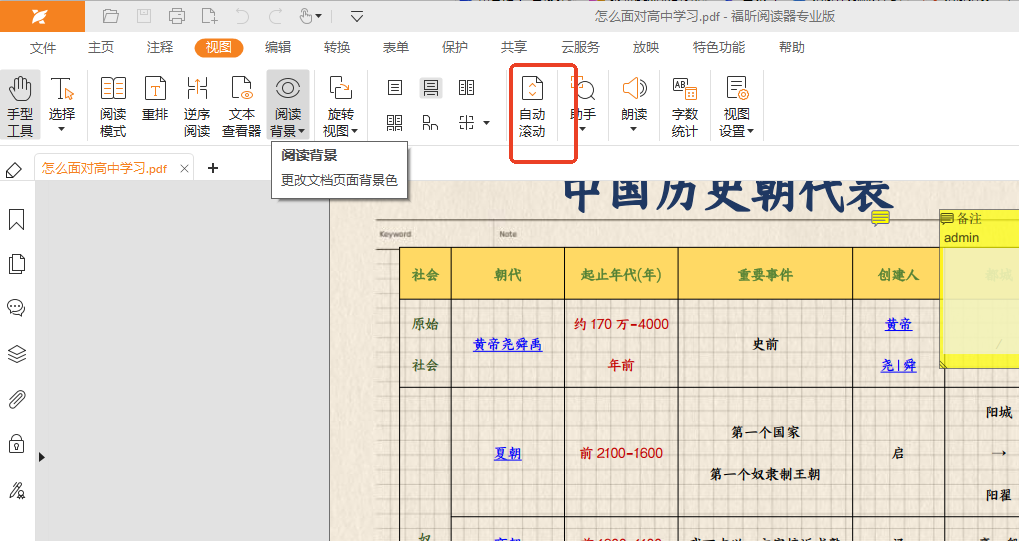Open the security lock panel

pos(16,444)
